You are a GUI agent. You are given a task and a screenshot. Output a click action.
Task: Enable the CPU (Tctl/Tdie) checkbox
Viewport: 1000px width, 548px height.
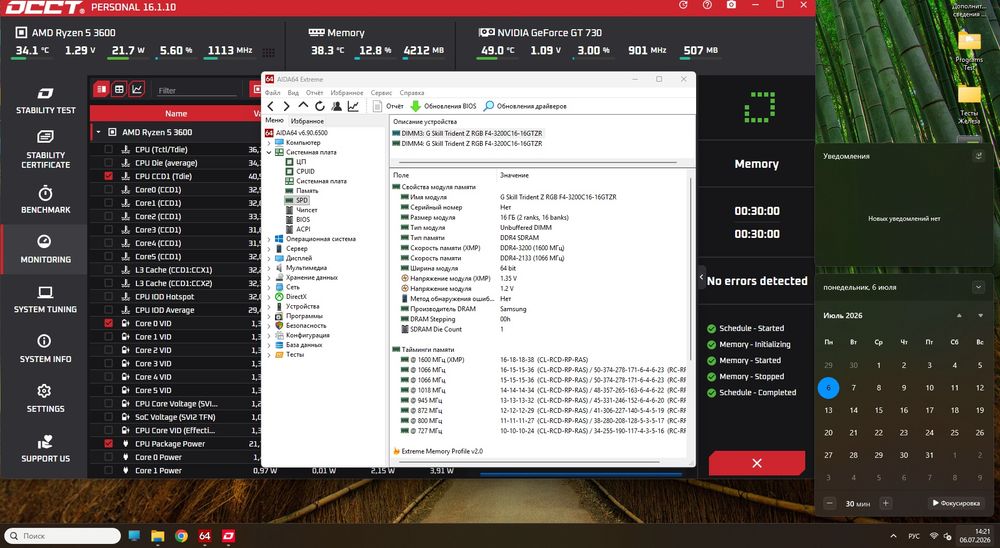tap(108, 149)
